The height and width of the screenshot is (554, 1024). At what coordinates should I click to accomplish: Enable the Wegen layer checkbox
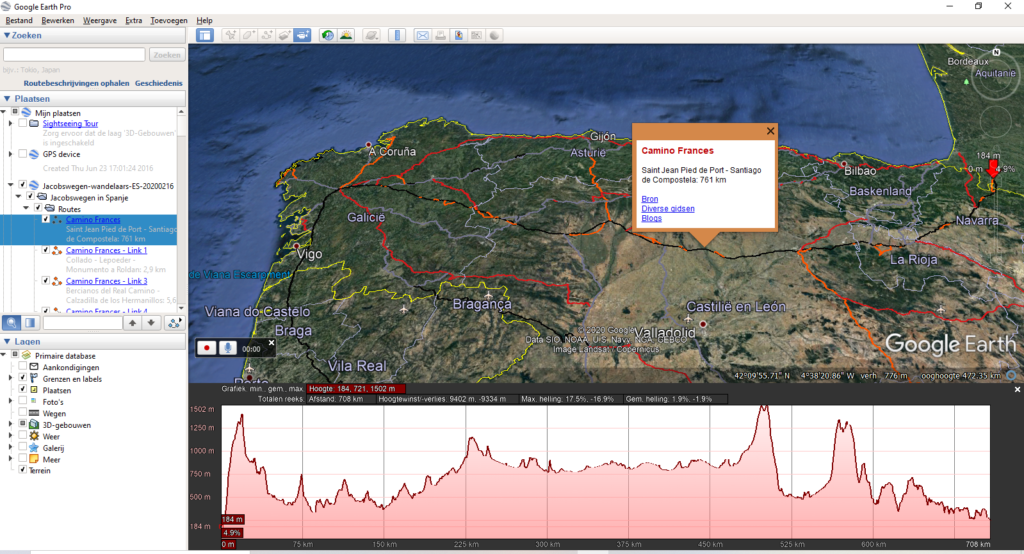pyautogui.click(x=22, y=413)
